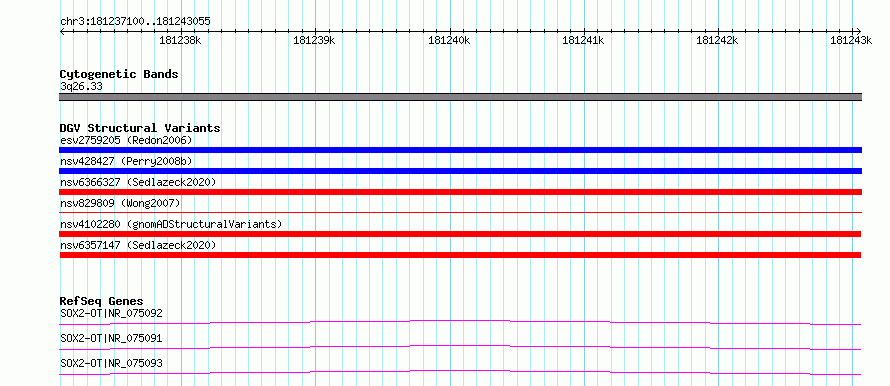The width and height of the screenshot is (890, 386).
Task: Open the SOX2-OT|NR_075091 transcript label
Action: (x=111, y=338)
